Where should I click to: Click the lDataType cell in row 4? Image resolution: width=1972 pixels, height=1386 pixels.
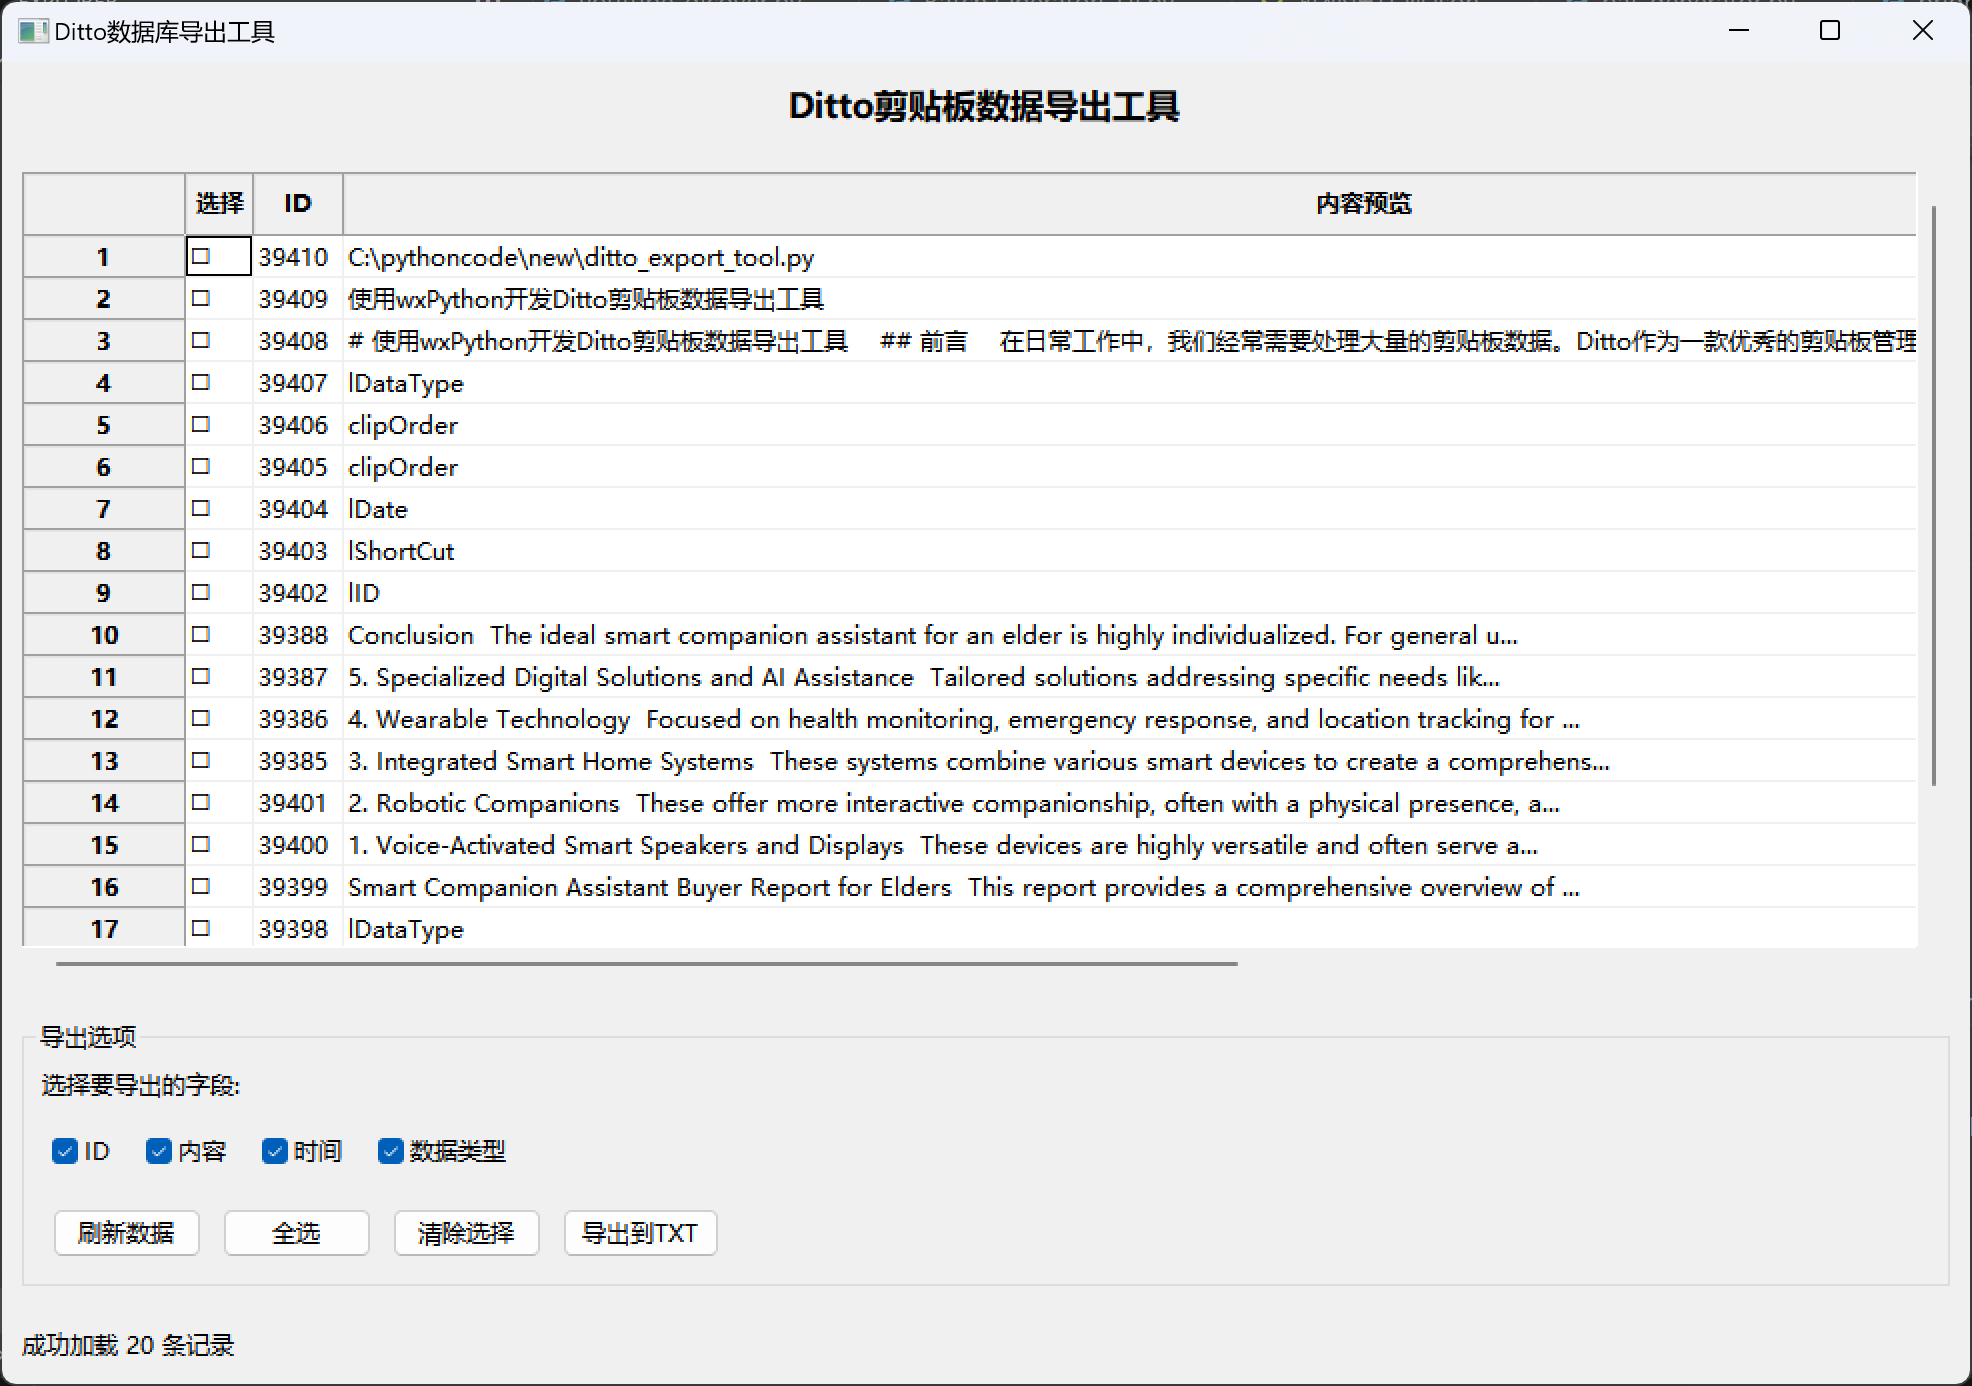(1130, 383)
